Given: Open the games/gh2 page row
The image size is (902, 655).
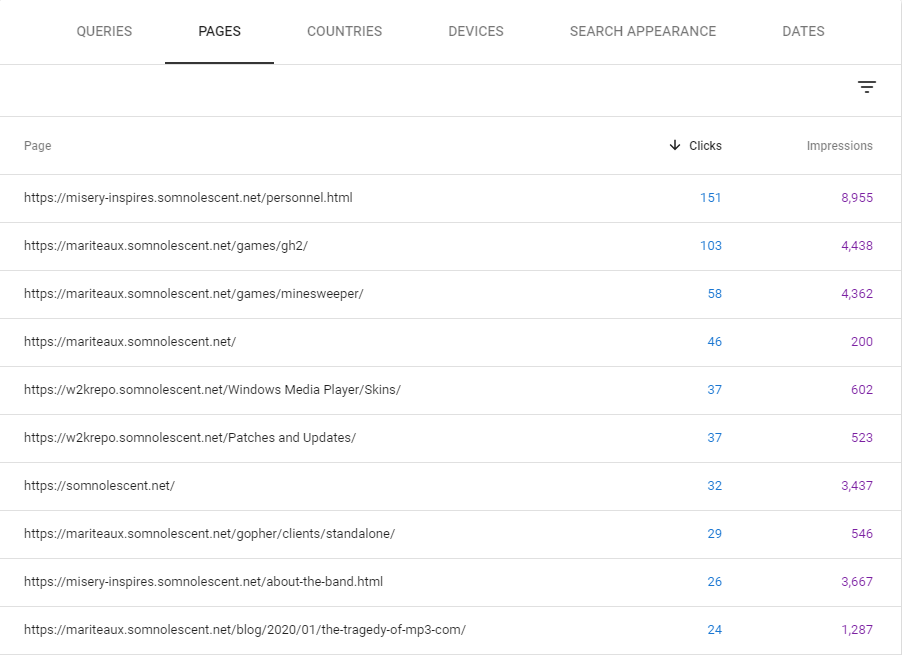Looking at the screenshot, I should [166, 246].
